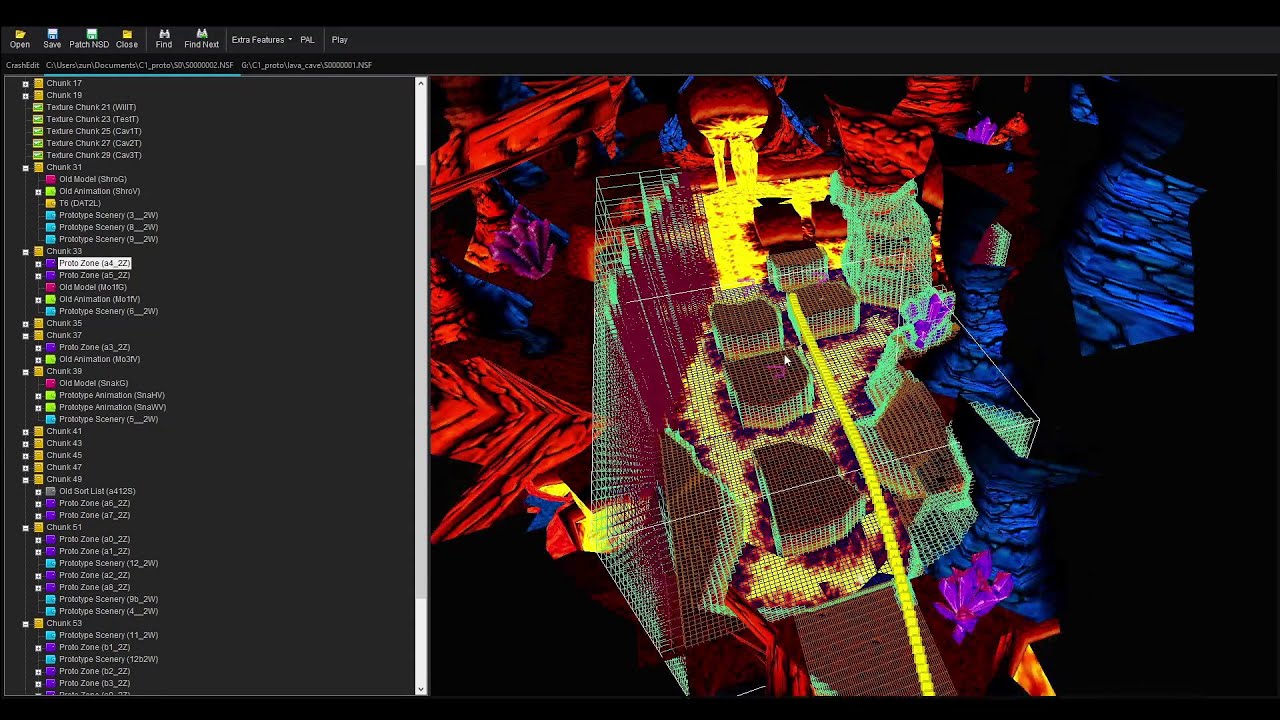The height and width of the screenshot is (720, 1280).
Task: Select the Proto Zone (a3_2Z) entry
Action: pyautogui.click(x=94, y=347)
